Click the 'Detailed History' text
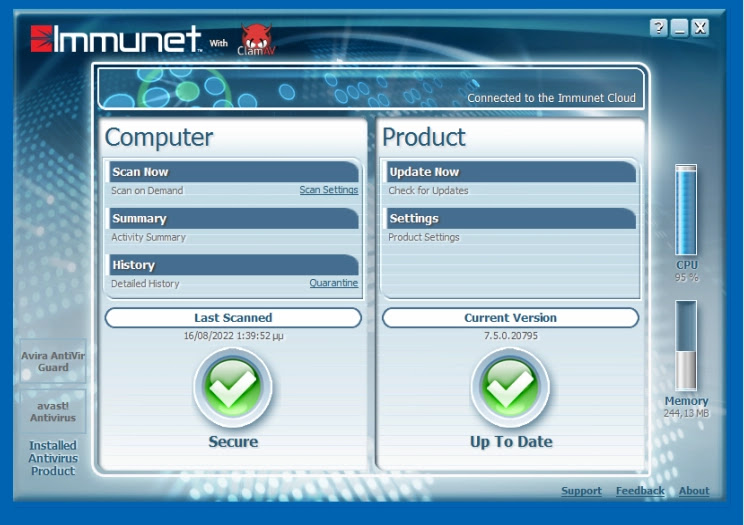 coord(145,283)
